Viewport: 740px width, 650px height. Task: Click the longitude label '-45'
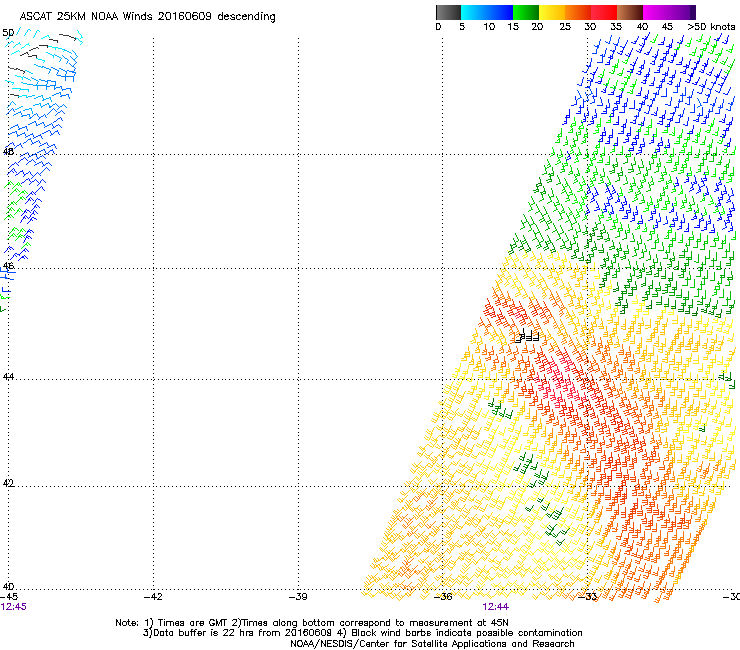[9, 597]
